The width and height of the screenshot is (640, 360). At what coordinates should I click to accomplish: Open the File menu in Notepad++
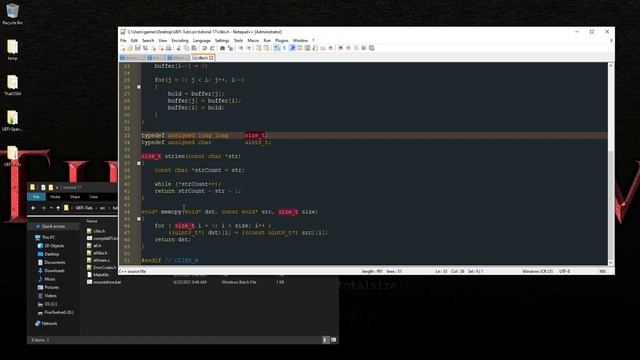coord(123,40)
